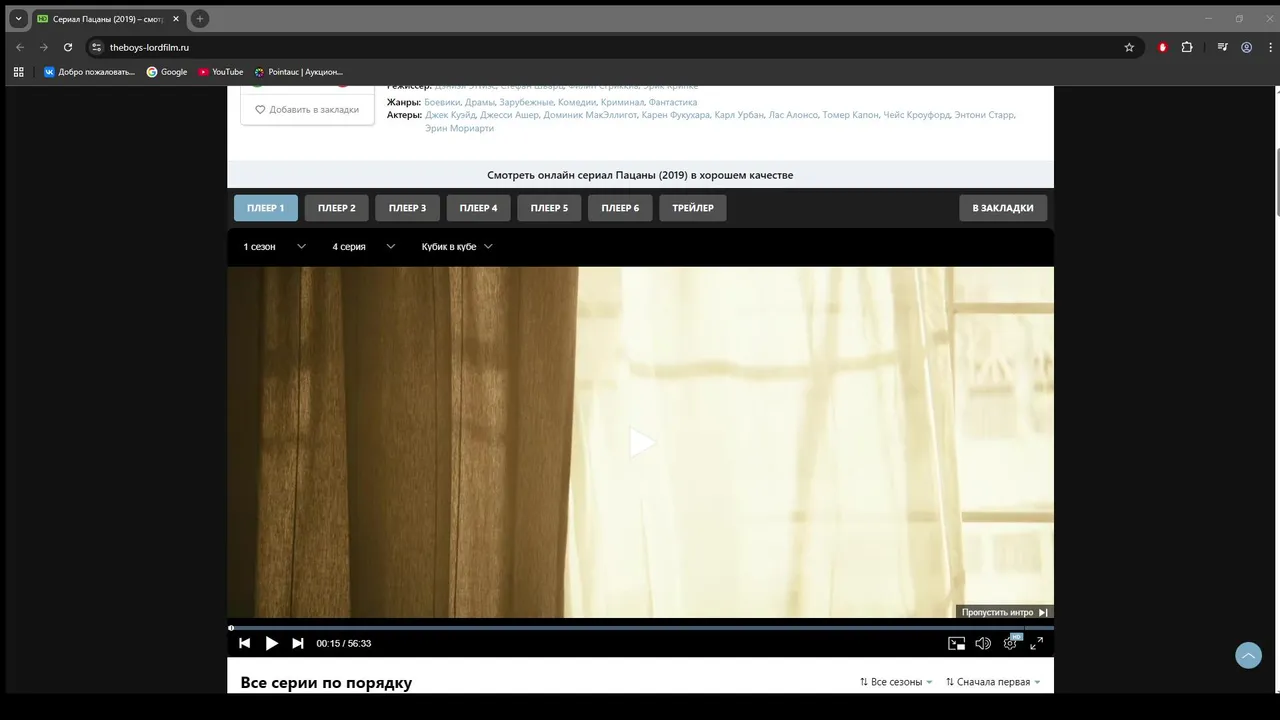Switch to ПЛЕЕР 6 tab
1280x720 pixels.
[620, 208]
